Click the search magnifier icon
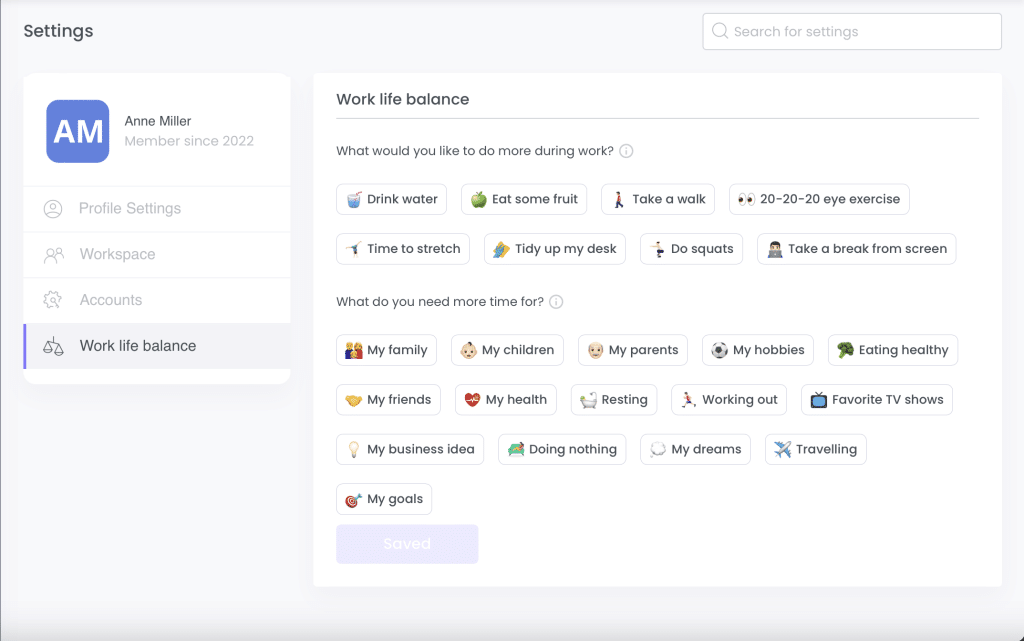This screenshot has width=1024, height=641. [x=719, y=31]
